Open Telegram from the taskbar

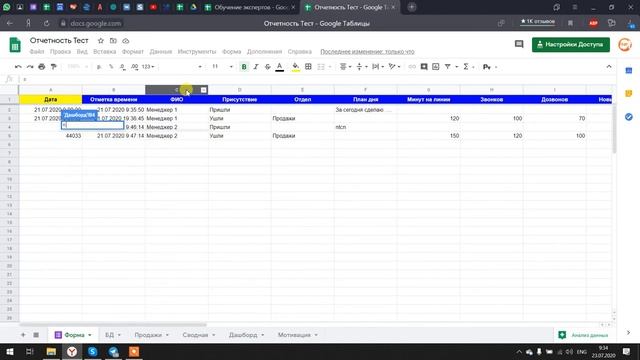tap(113, 351)
